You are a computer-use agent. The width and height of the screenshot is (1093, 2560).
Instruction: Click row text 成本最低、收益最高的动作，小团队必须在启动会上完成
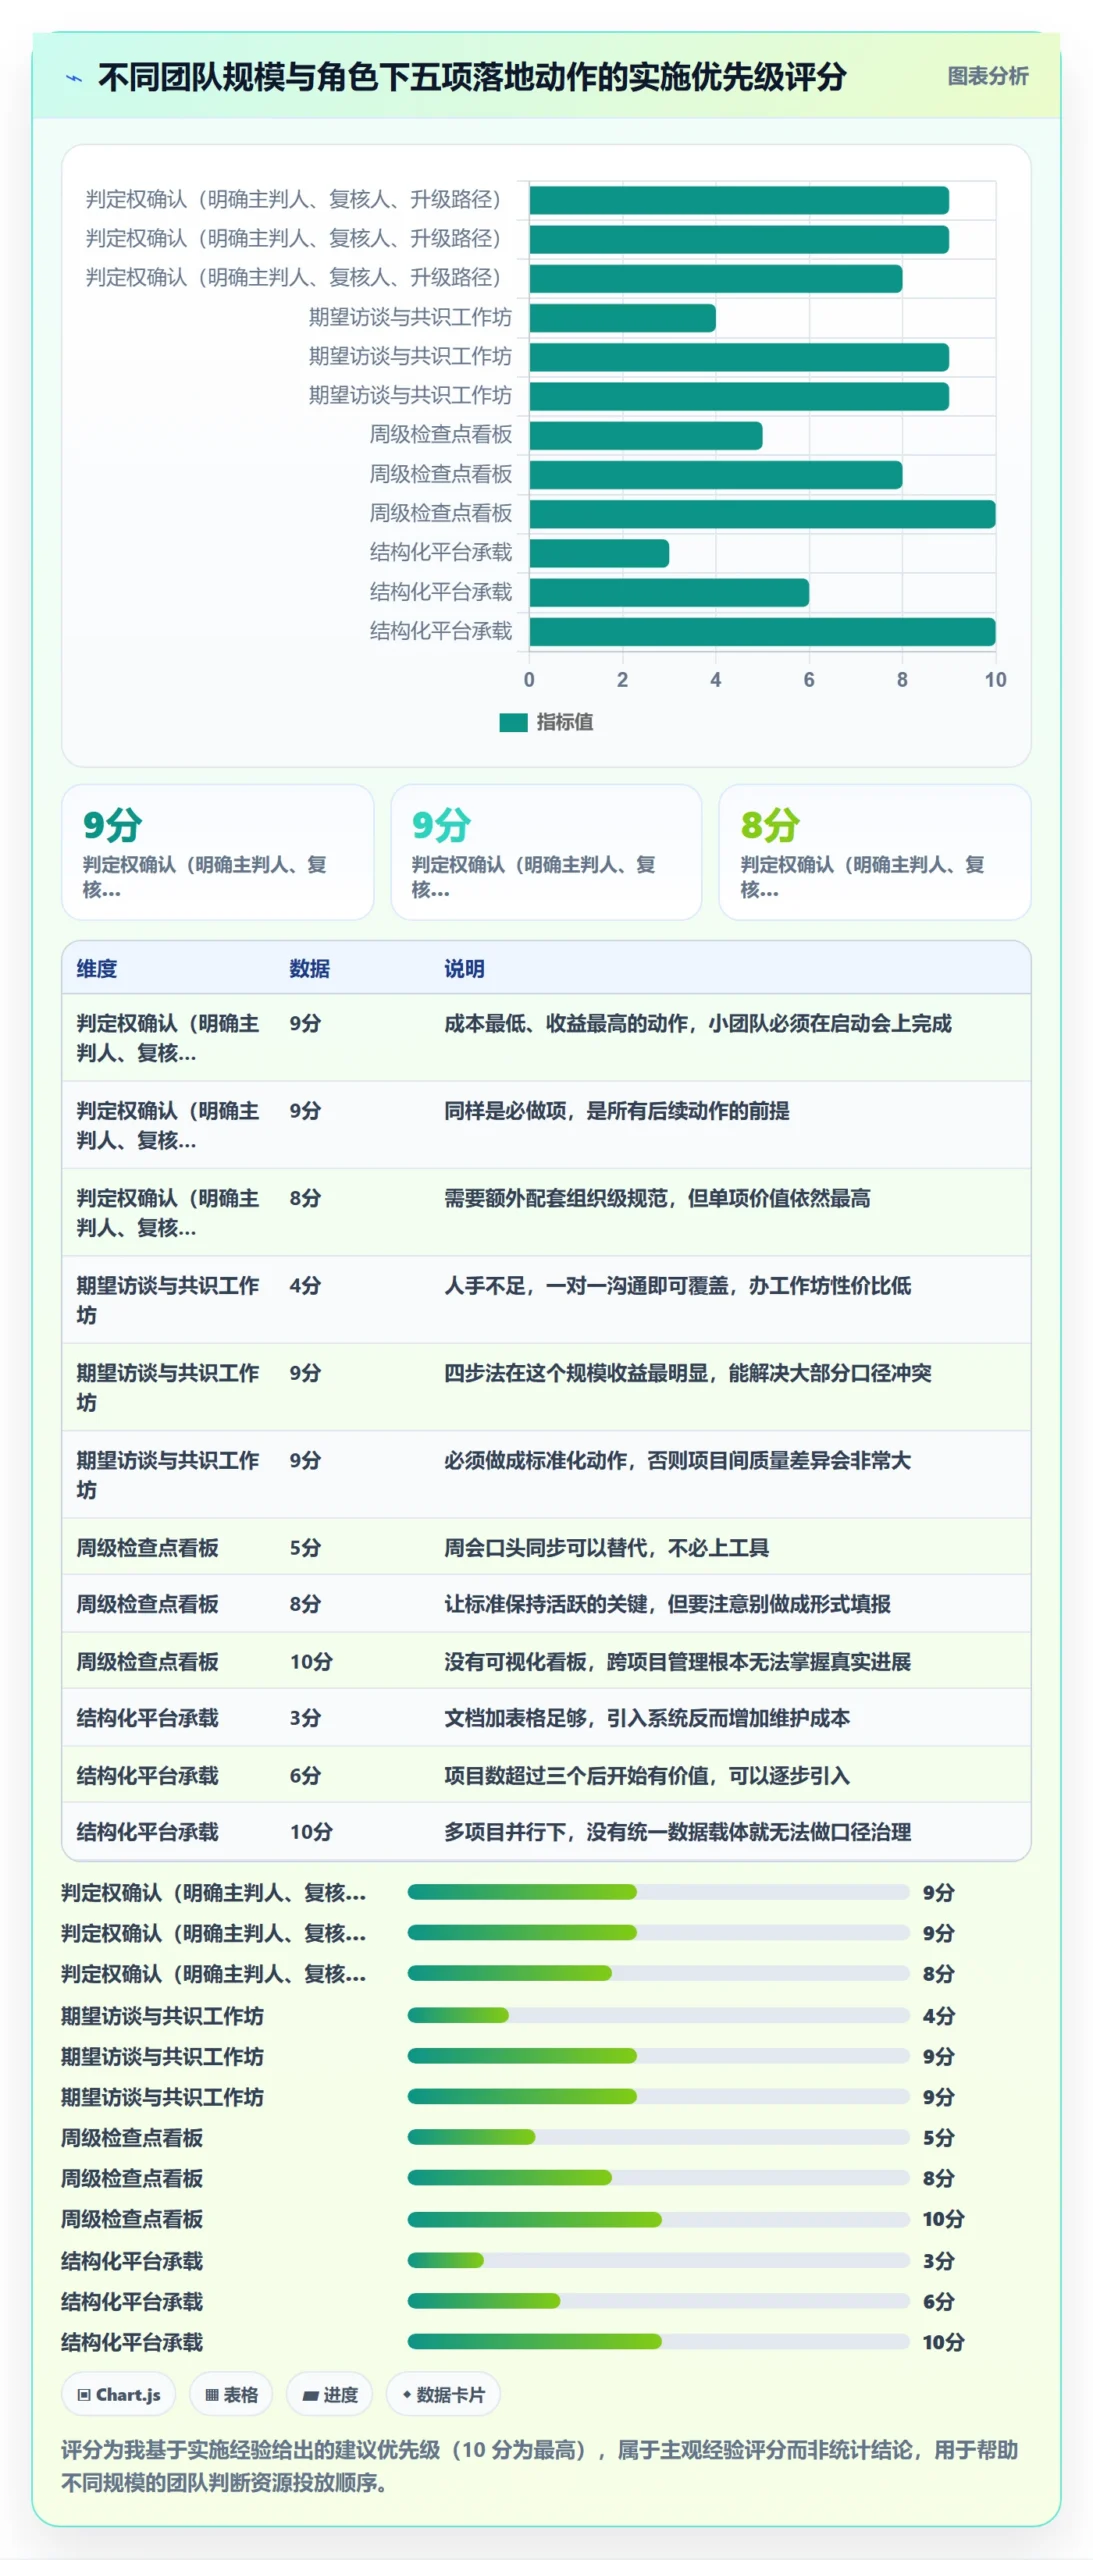[697, 1023]
